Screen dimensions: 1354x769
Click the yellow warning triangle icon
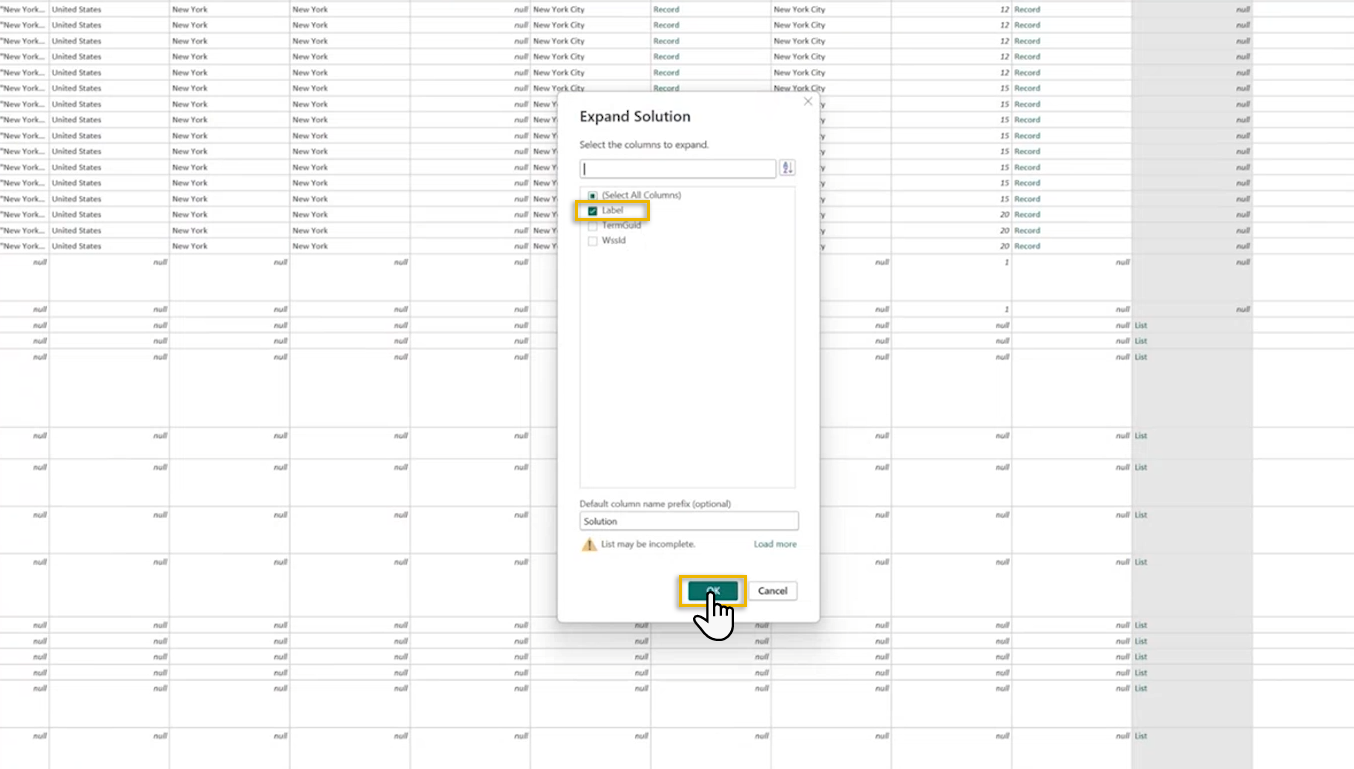pyautogui.click(x=589, y=545)
